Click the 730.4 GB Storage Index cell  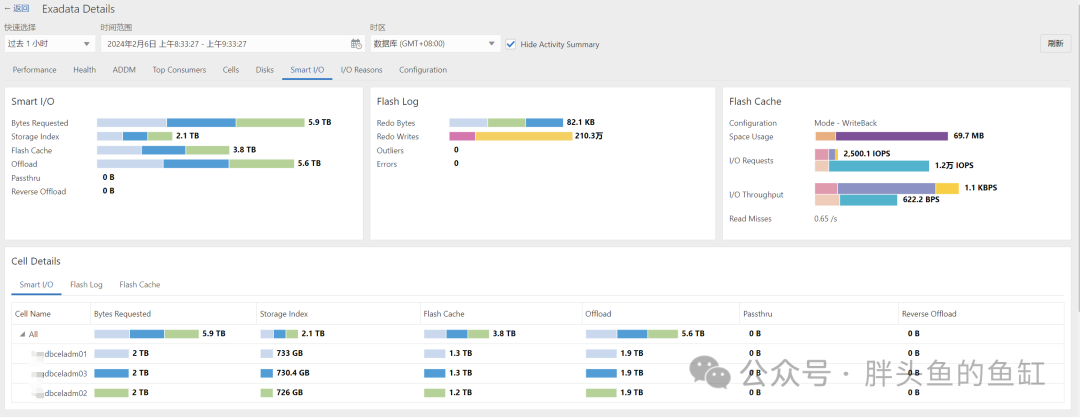pyautogui.click(x=293, y=373)
